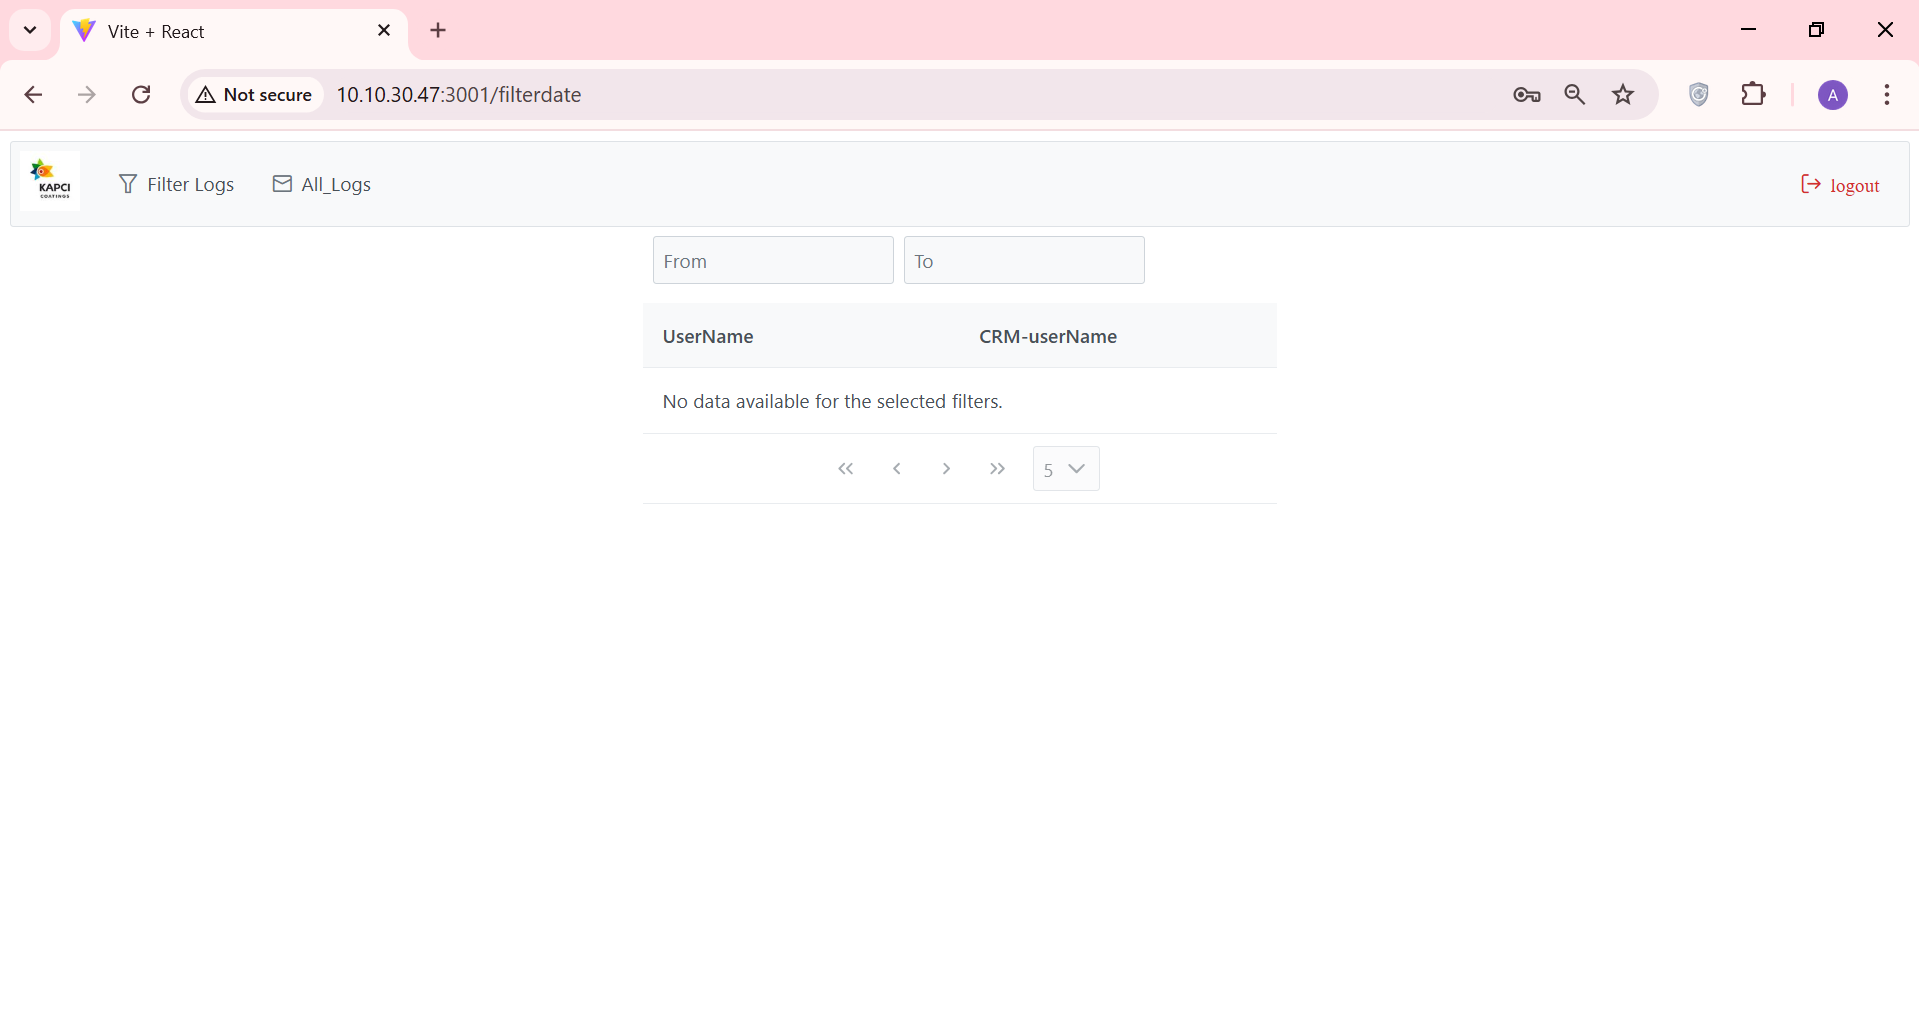Open the extensions puzzle-piece panel
Screen dimensions: 1919x1018
click(1755, 94)
